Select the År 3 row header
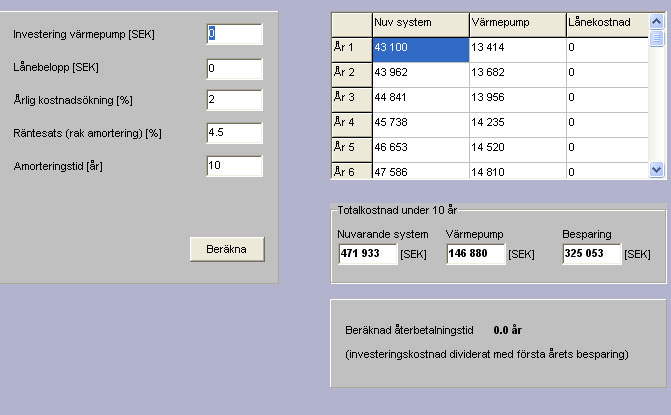Viewport: 671px width, 415px height. [x=349, y=98]
